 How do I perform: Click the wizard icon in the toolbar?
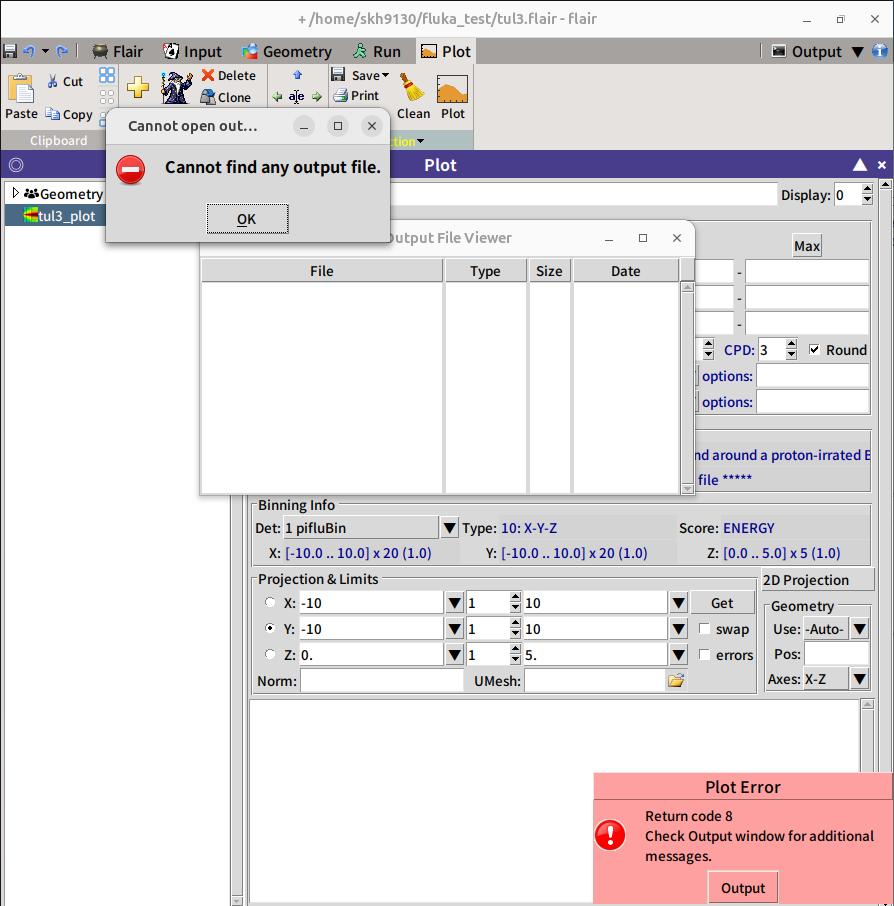point(176,88)
